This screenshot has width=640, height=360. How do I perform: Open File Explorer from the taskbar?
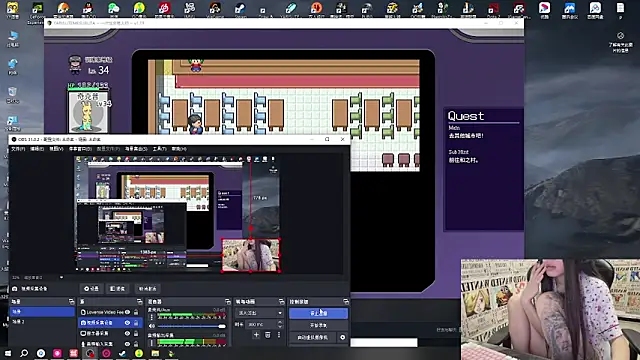tap(155, 353)
